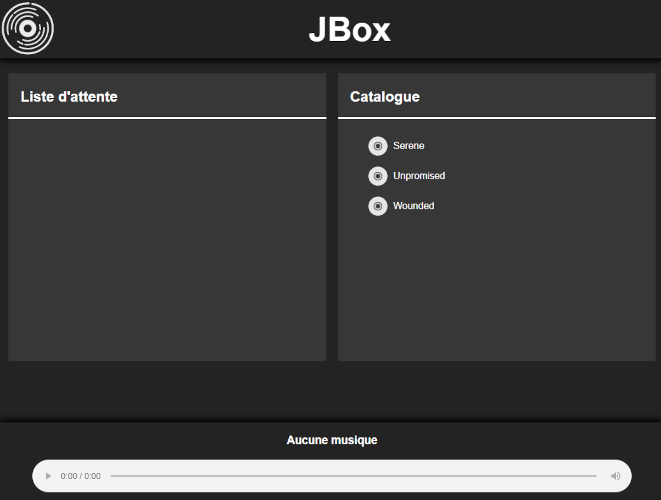Click the white divider under Catalogue
Image resolution: width=661 pixels, height=500 pixels.
(497, 118)
